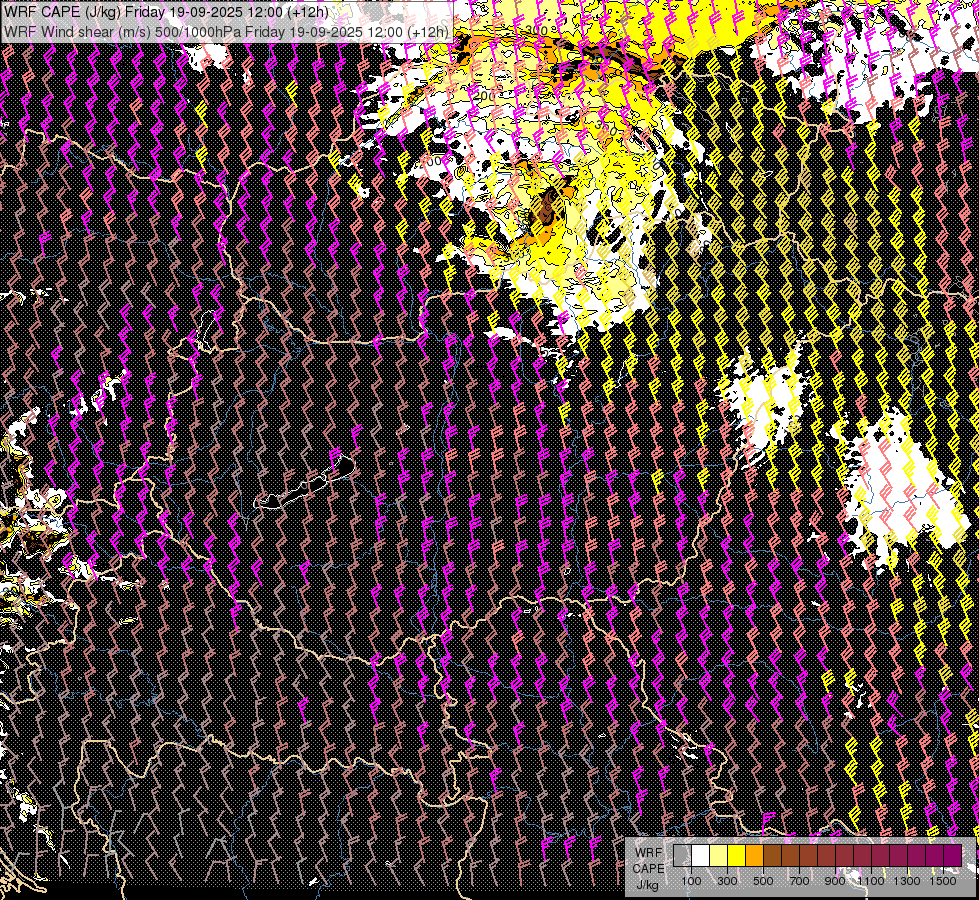
Task: Click the legend value 900
Action: pos(835,881)
